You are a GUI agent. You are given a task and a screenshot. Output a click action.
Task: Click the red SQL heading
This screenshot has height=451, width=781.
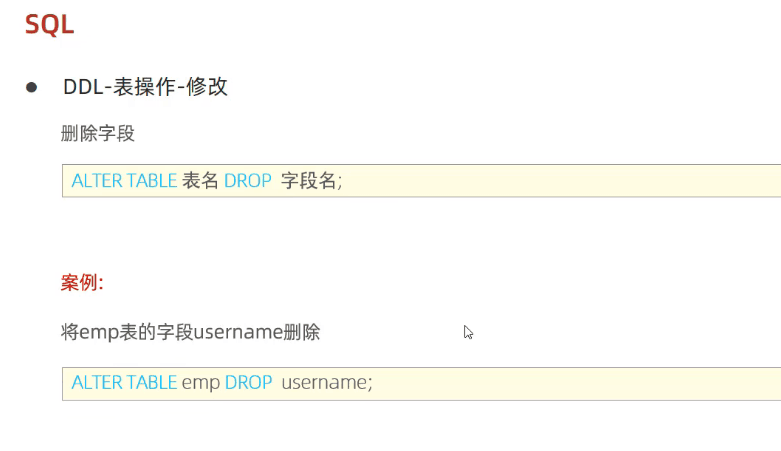(x=49, y=24)
